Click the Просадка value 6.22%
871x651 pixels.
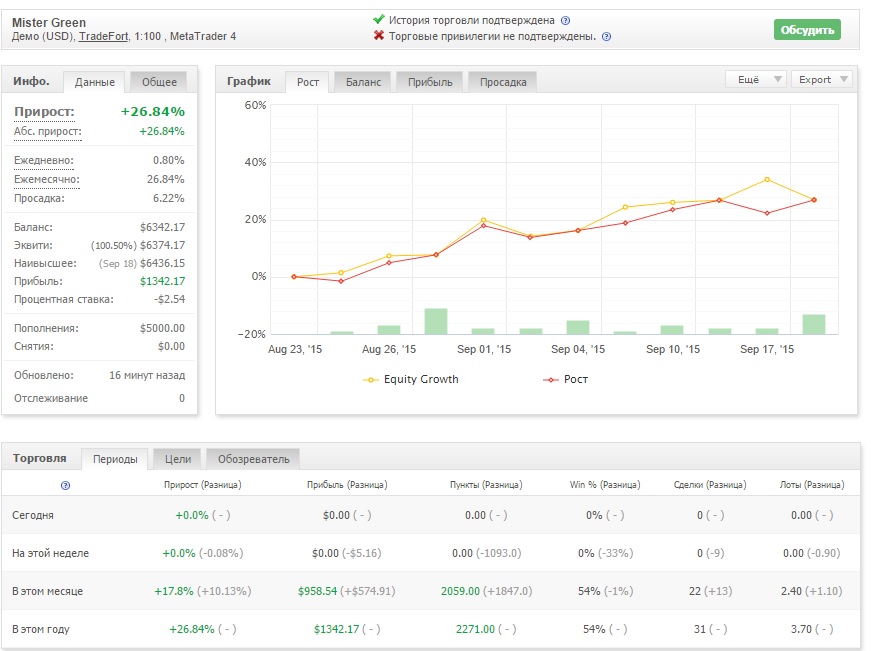coord(168,198)
